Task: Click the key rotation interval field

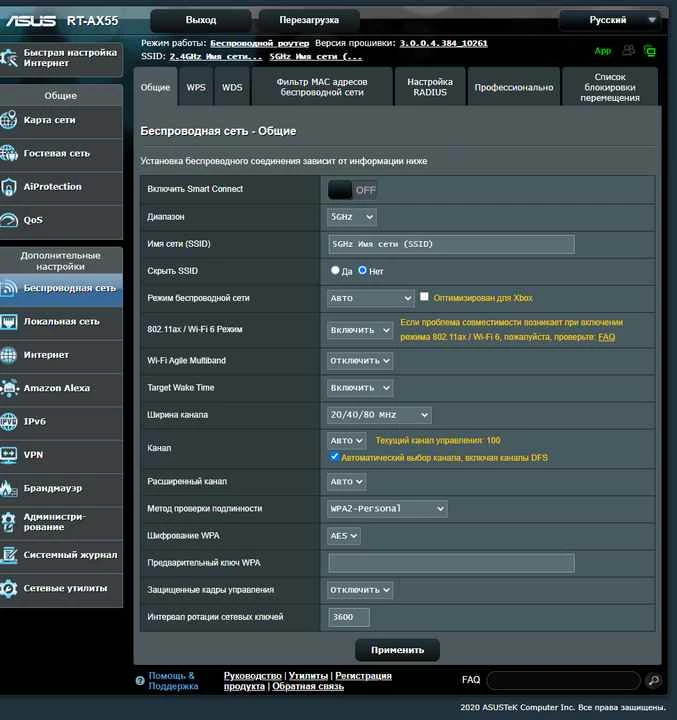Action: (349, 617)
